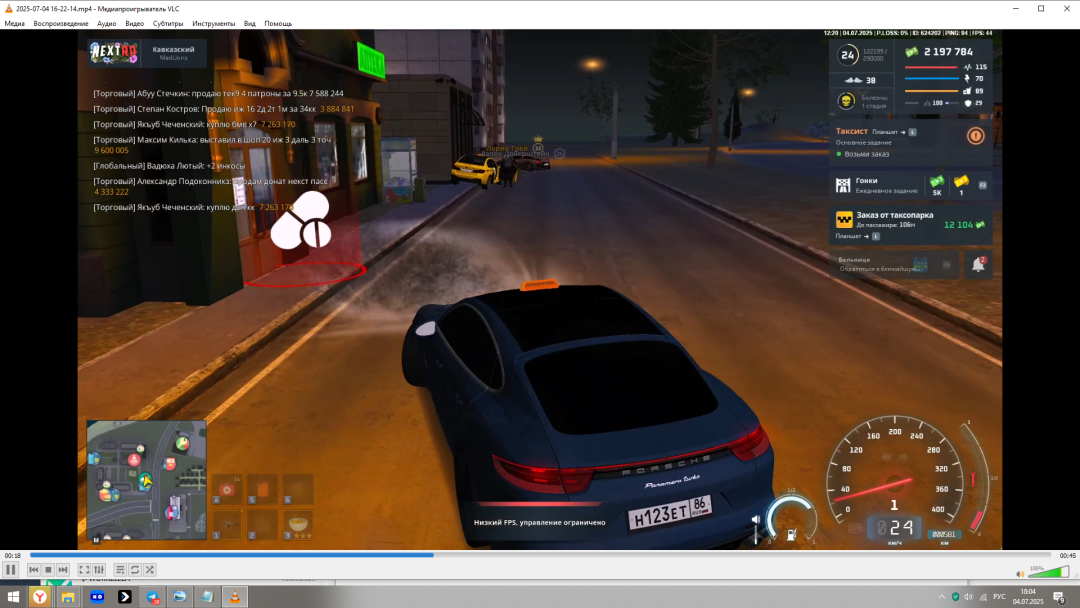The height and width of the screenshot is (608, 1080).
Task: Open the Видео menu
Action: [134, 23]
